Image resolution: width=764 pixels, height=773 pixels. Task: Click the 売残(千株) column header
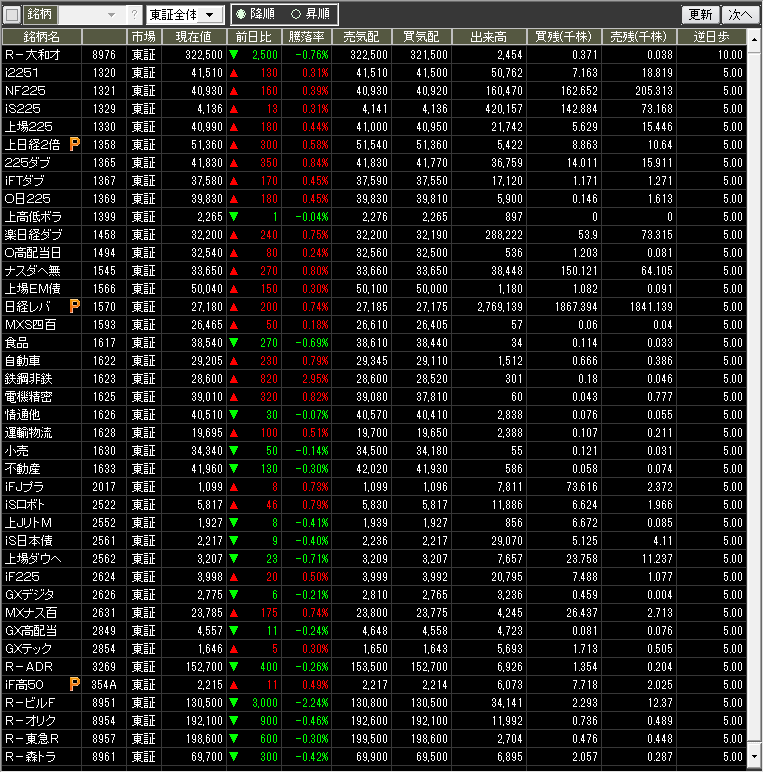(639, 37)
